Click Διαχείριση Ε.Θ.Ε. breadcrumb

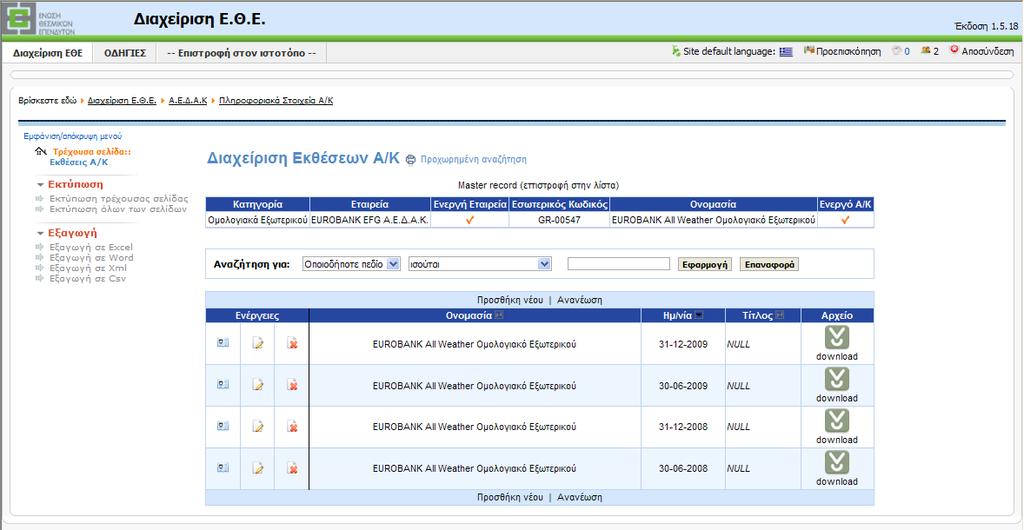point(122,101)
